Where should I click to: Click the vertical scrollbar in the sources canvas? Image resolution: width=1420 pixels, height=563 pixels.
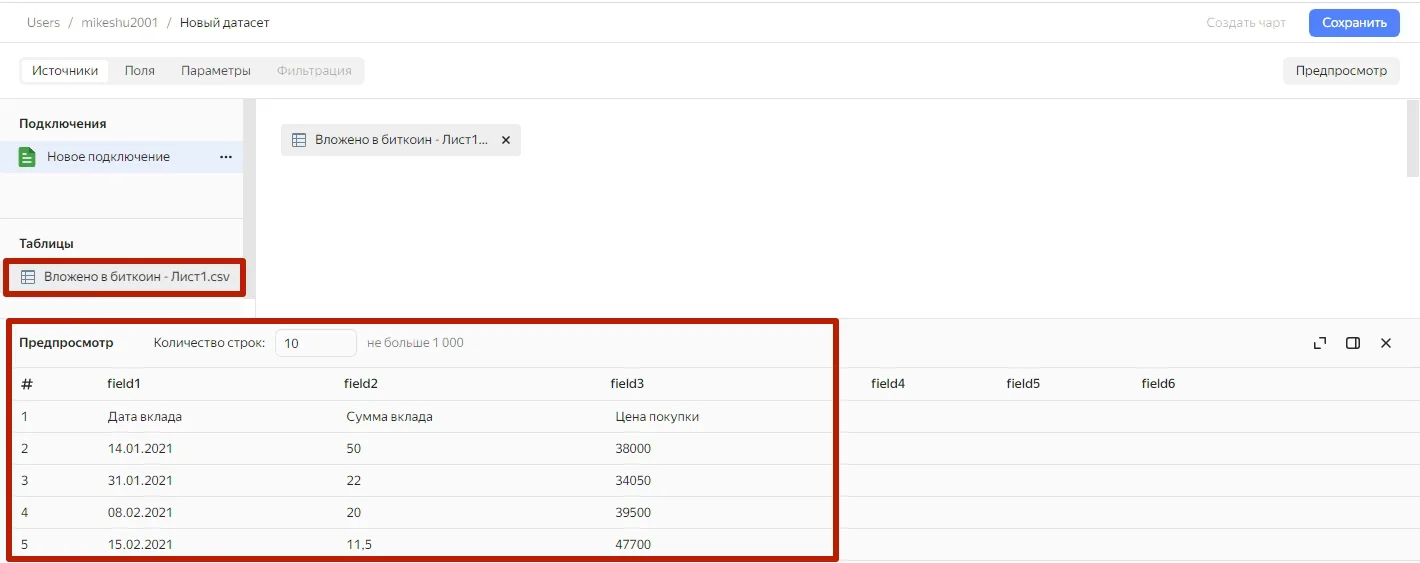point(1412,138)
